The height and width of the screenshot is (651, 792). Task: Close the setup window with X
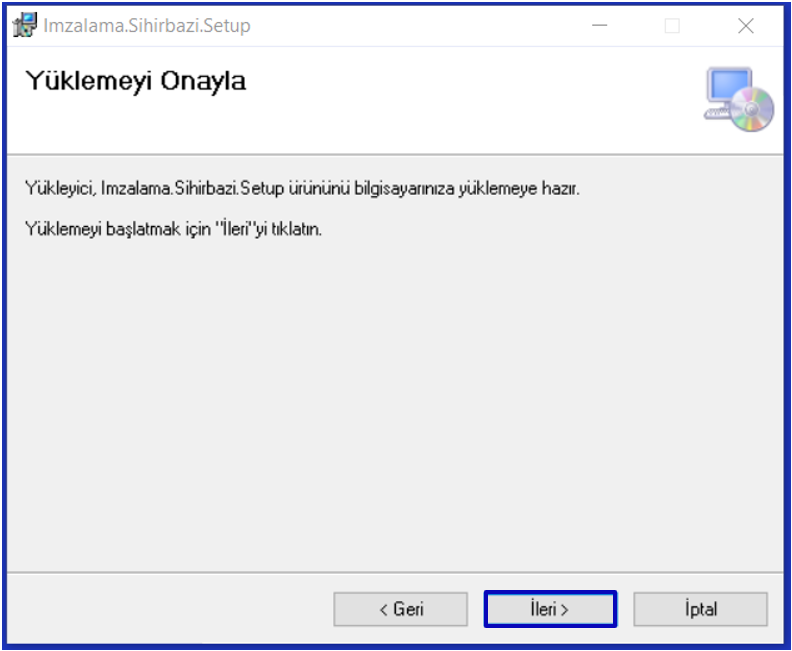tap(745, 26)
